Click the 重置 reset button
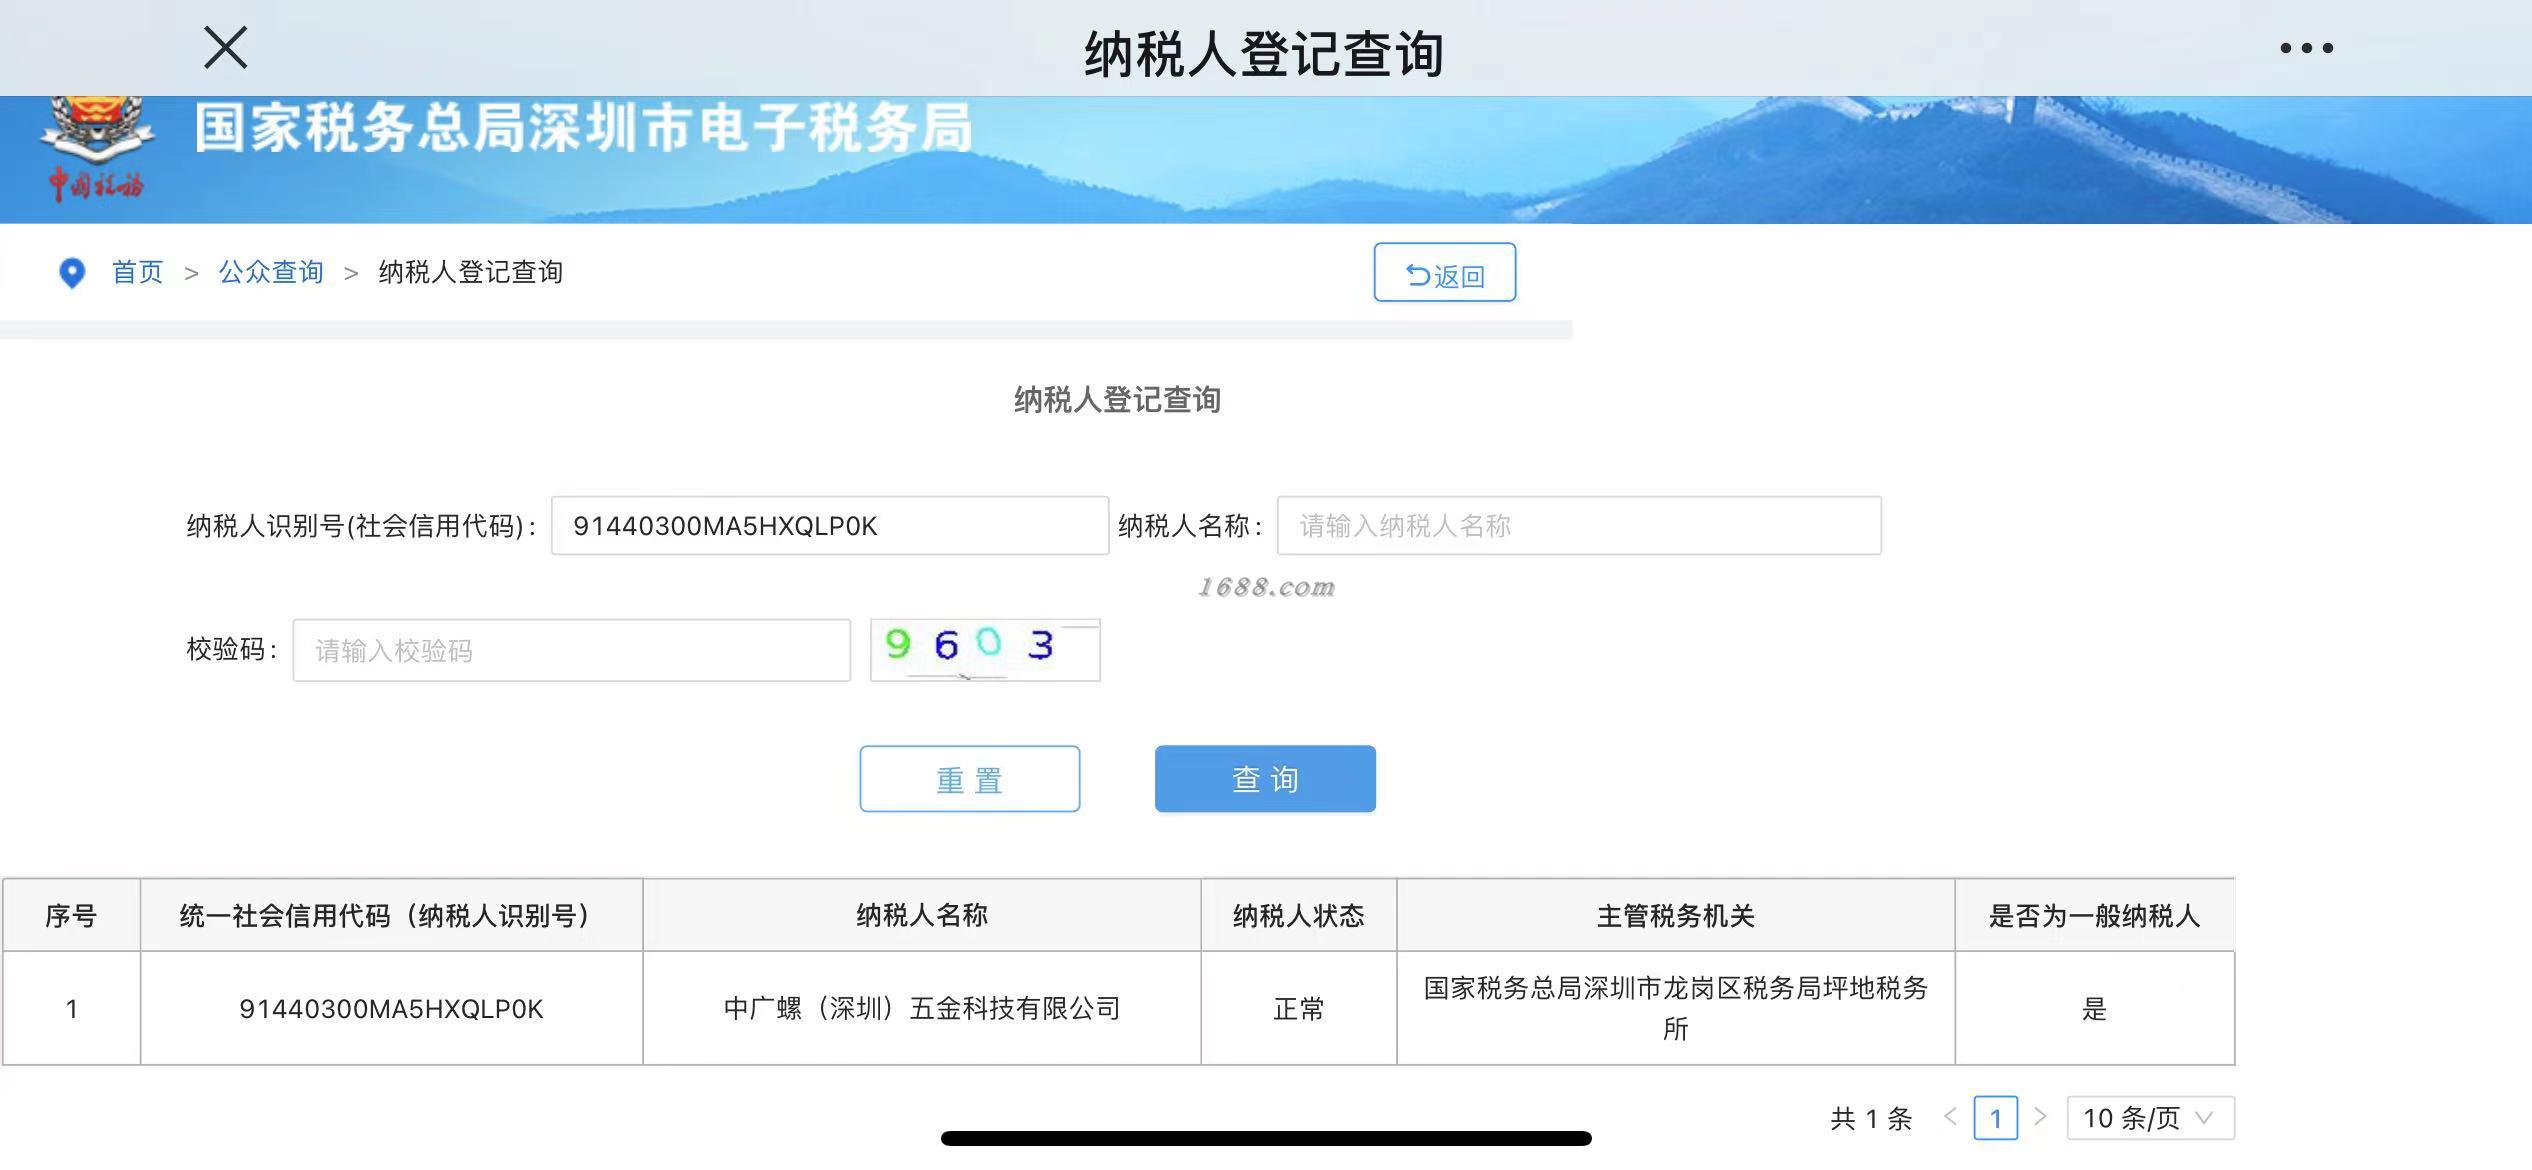This screenshot has height=1170, width=2532. point(969,779)
